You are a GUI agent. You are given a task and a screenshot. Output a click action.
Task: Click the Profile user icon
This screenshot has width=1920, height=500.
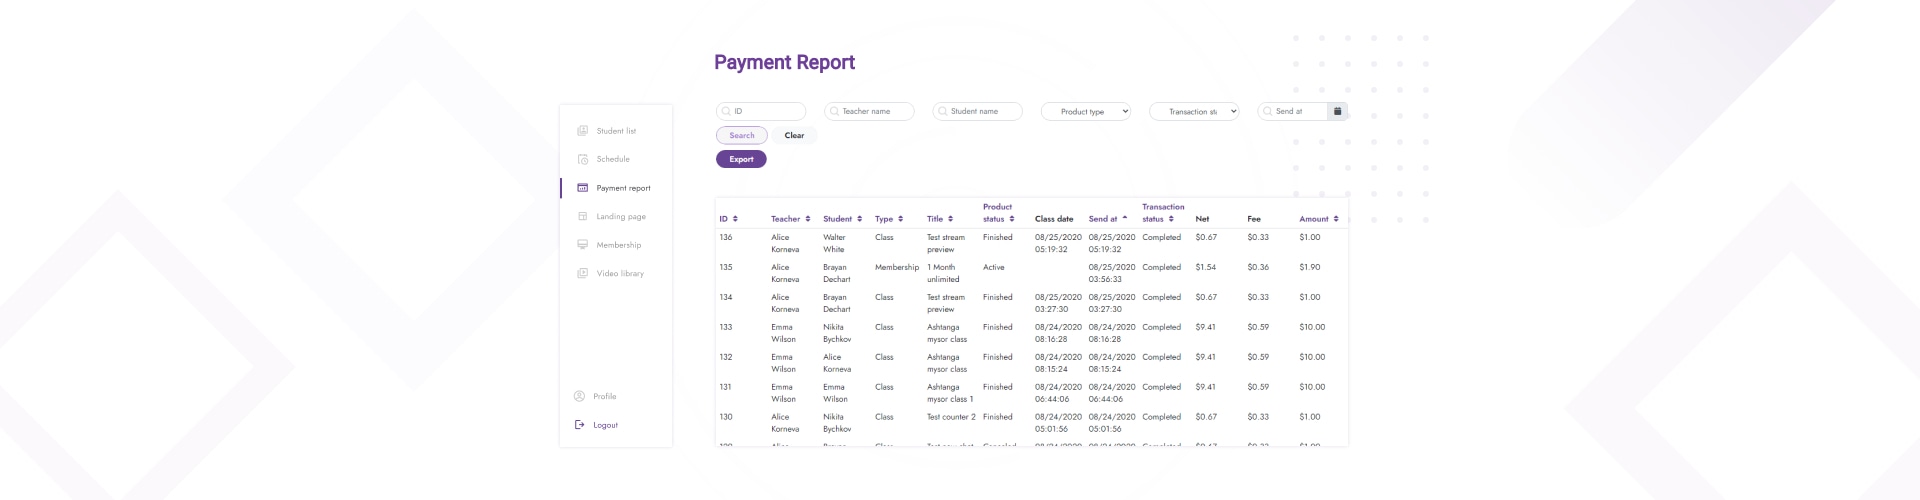[579, 396]
